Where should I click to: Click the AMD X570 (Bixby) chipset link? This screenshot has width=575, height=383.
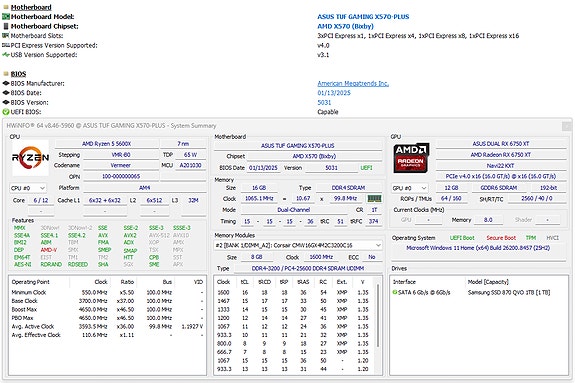[345, 26]
